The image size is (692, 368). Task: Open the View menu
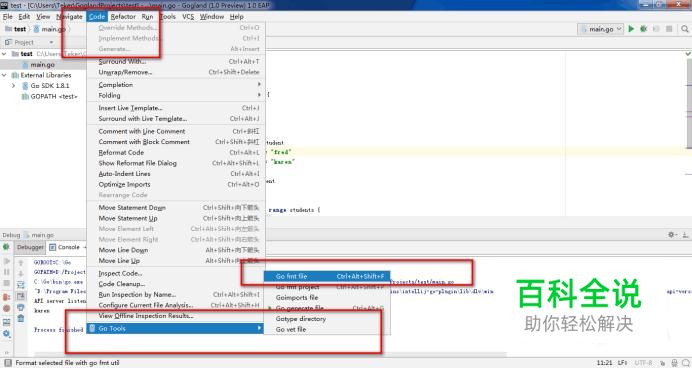pyautogui.click(x=43, y=17)
